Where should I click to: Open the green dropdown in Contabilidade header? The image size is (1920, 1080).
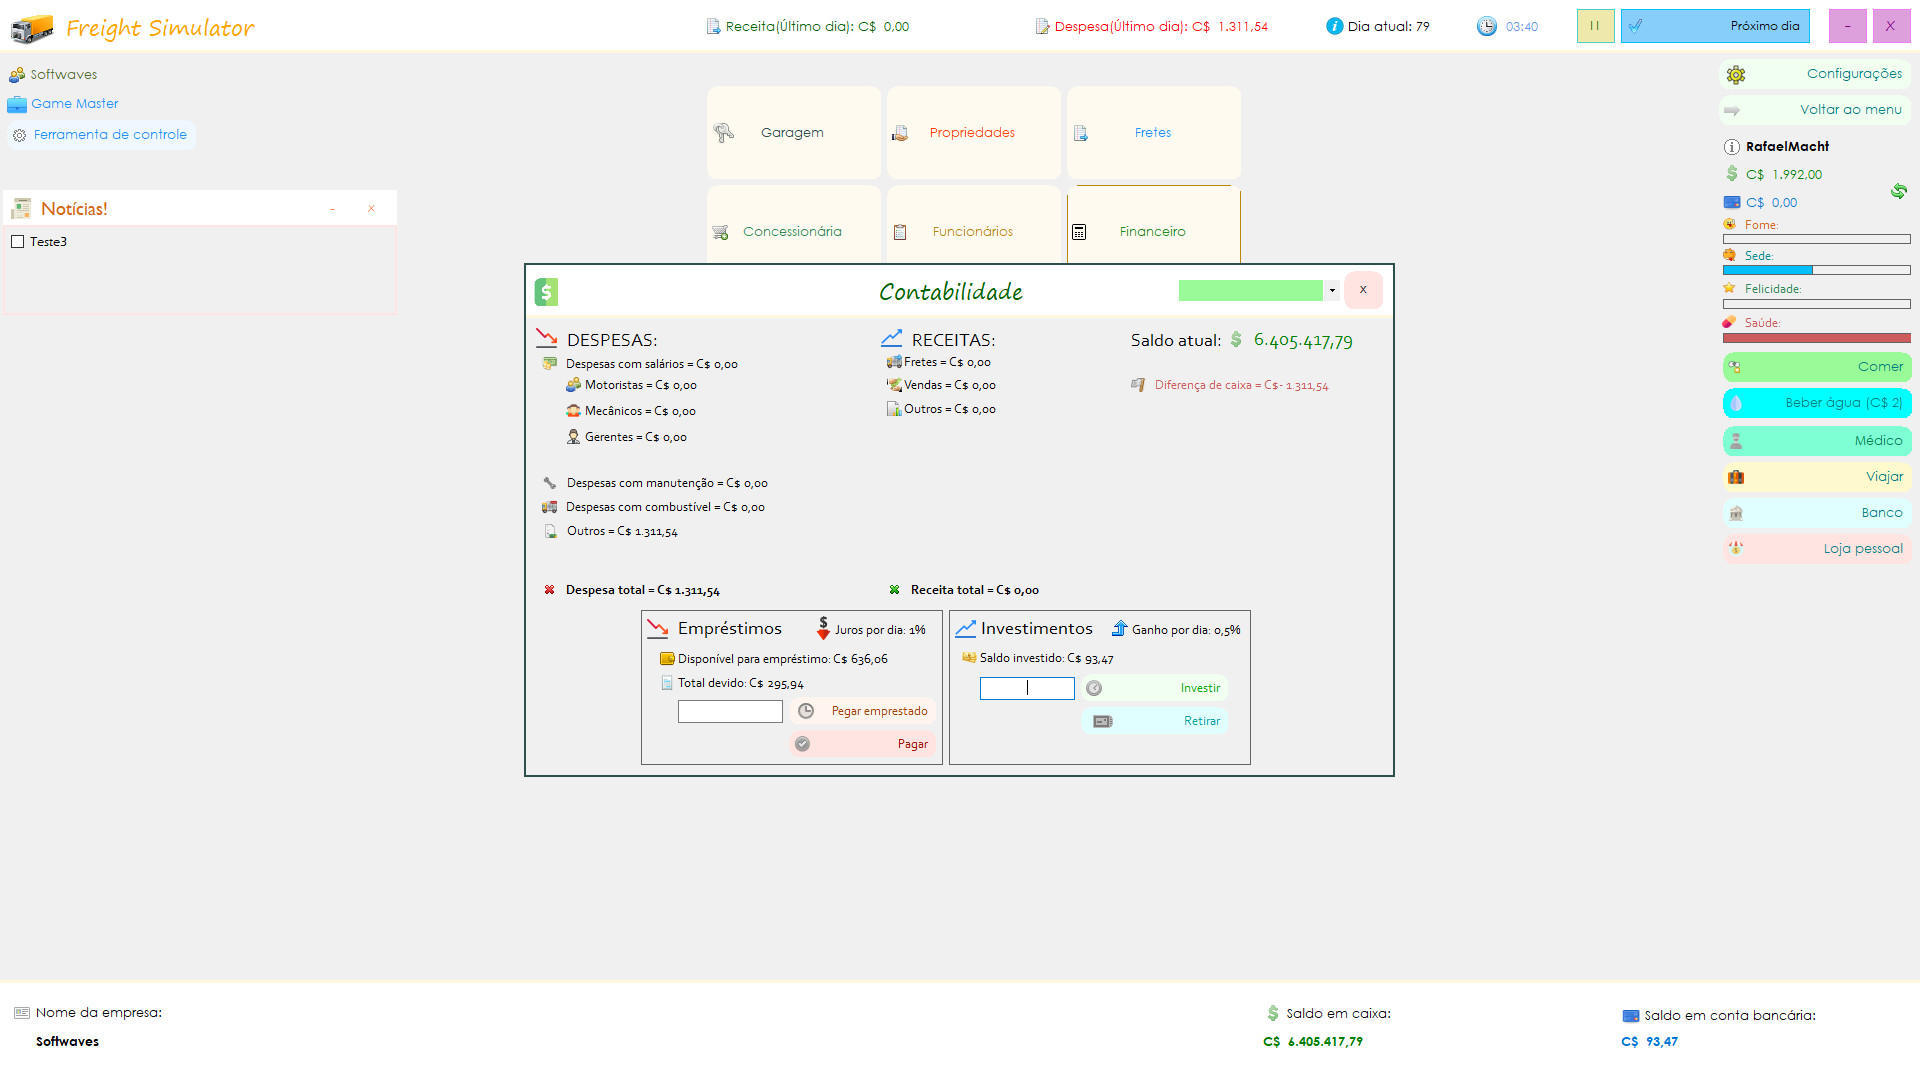point(1332,291)
